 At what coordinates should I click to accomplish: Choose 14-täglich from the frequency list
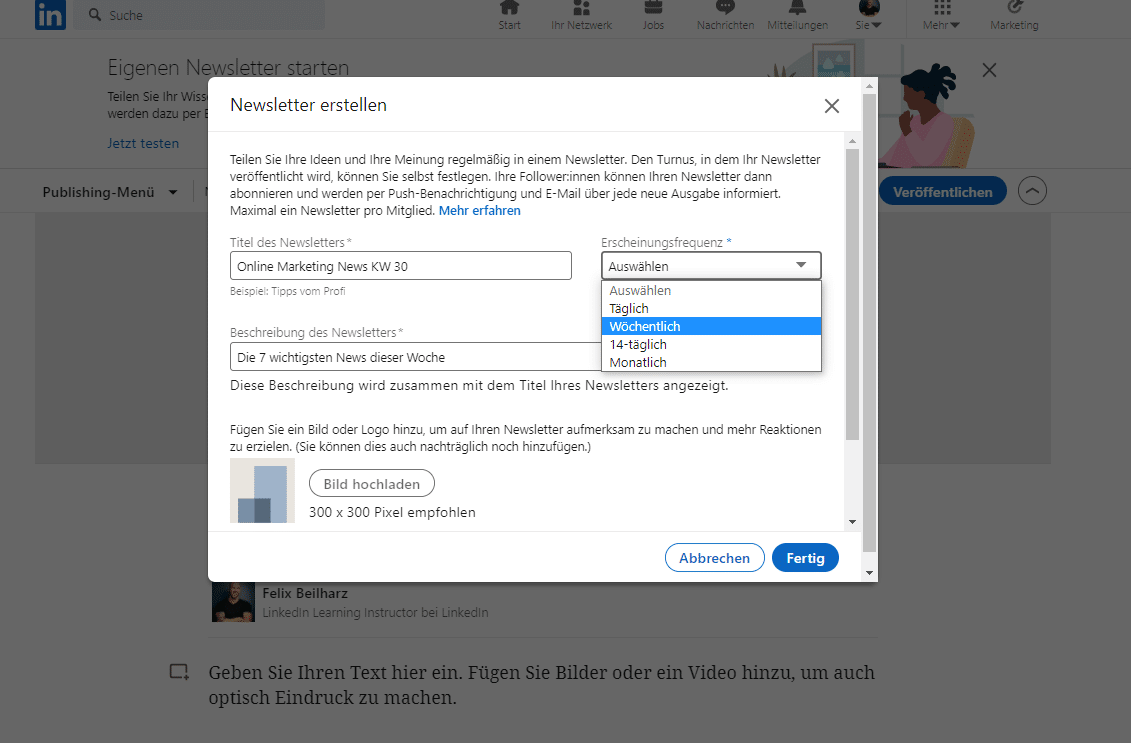coord(711,344)
